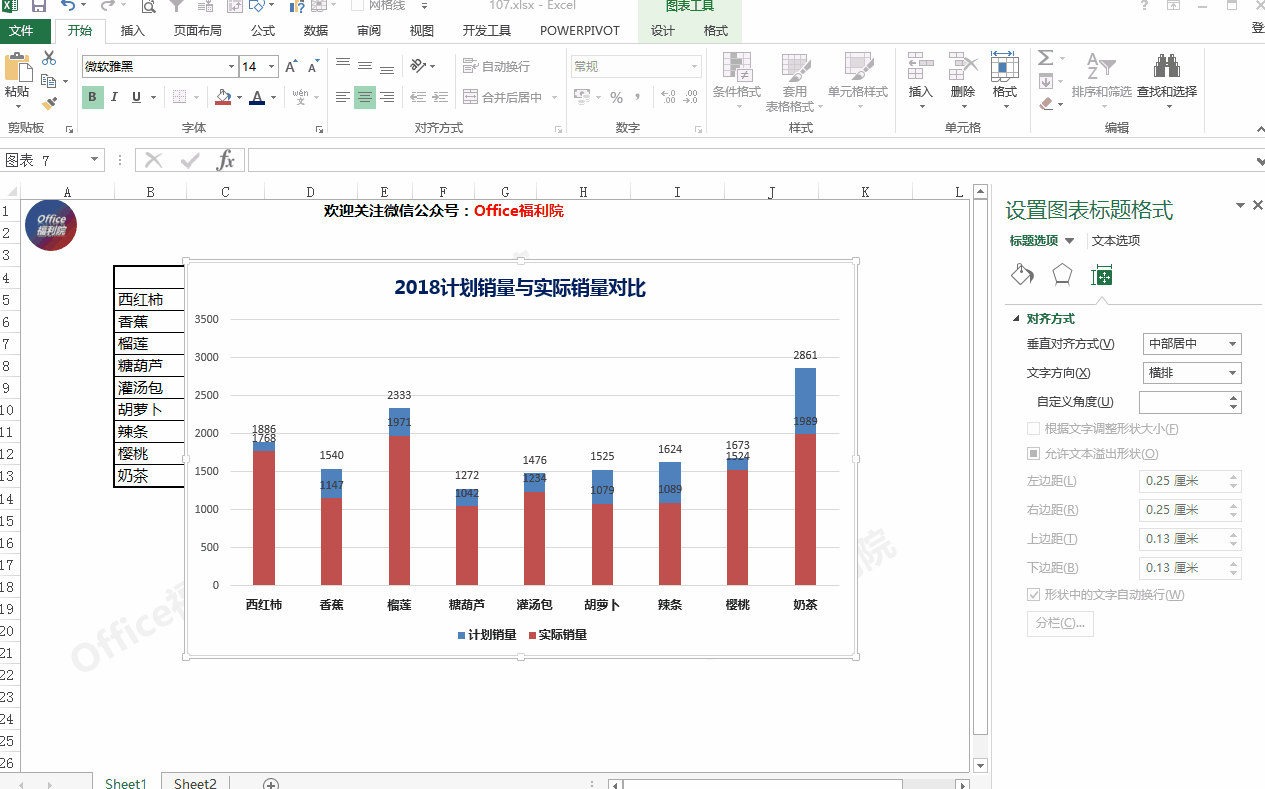This screenshot has width=1265, height=789.
Task: Decrease font size with small A icon
Action: 313,67
